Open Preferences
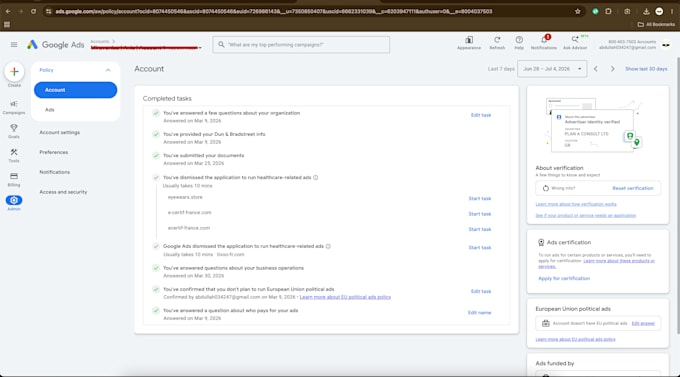The width and height of the screenshot is (680, 377). [x=54, y=152]
